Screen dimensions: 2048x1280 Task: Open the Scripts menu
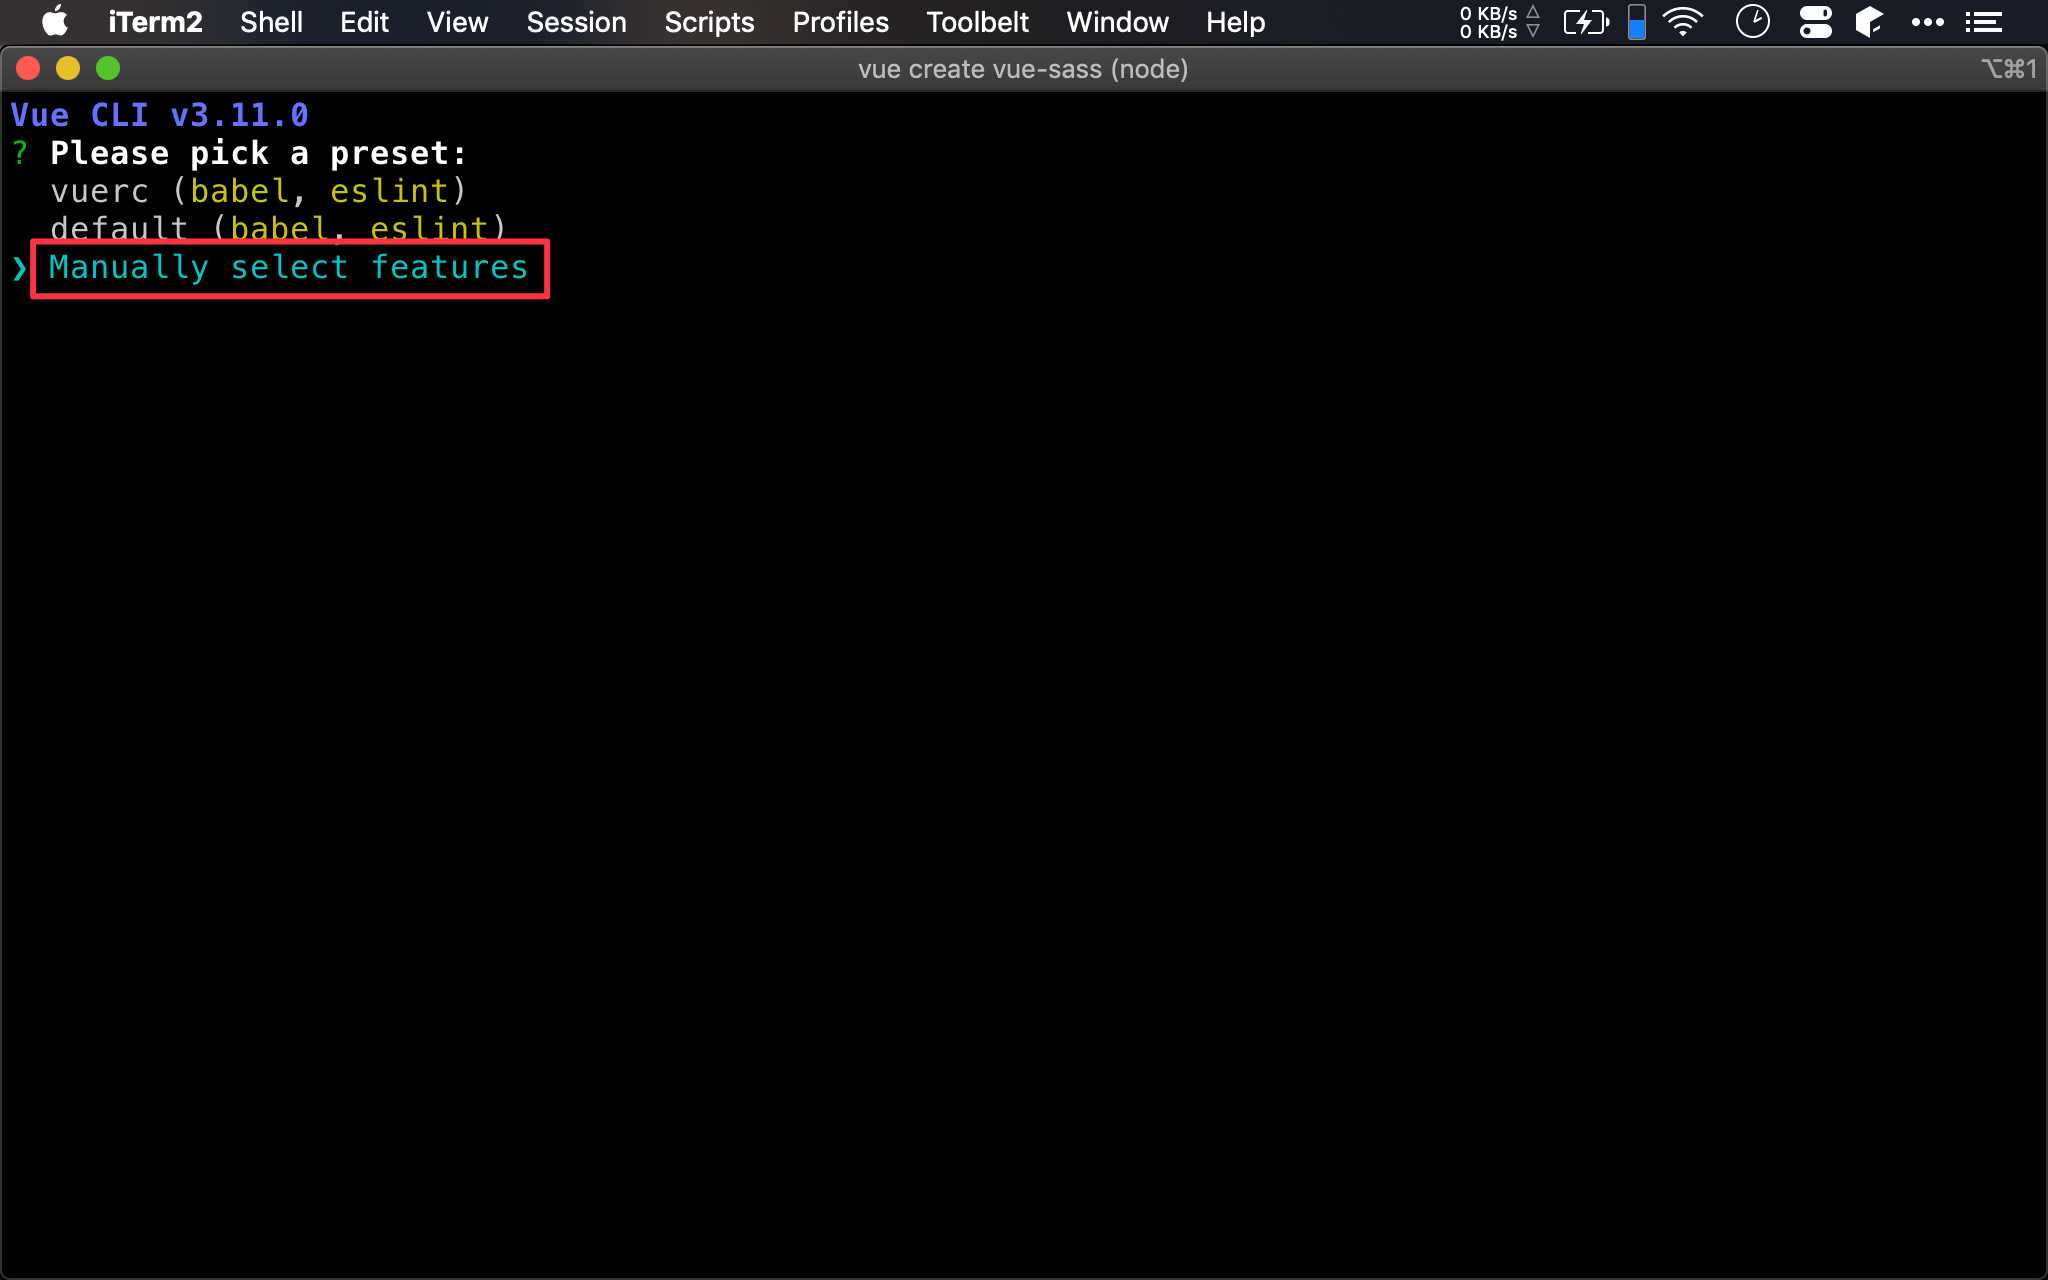(x=709, y=22)
